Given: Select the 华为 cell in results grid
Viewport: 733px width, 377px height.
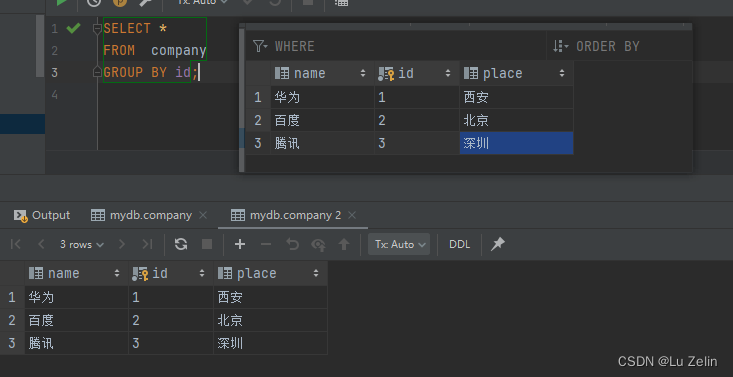Looking at the screenshot, I should [x=76, y=297].
